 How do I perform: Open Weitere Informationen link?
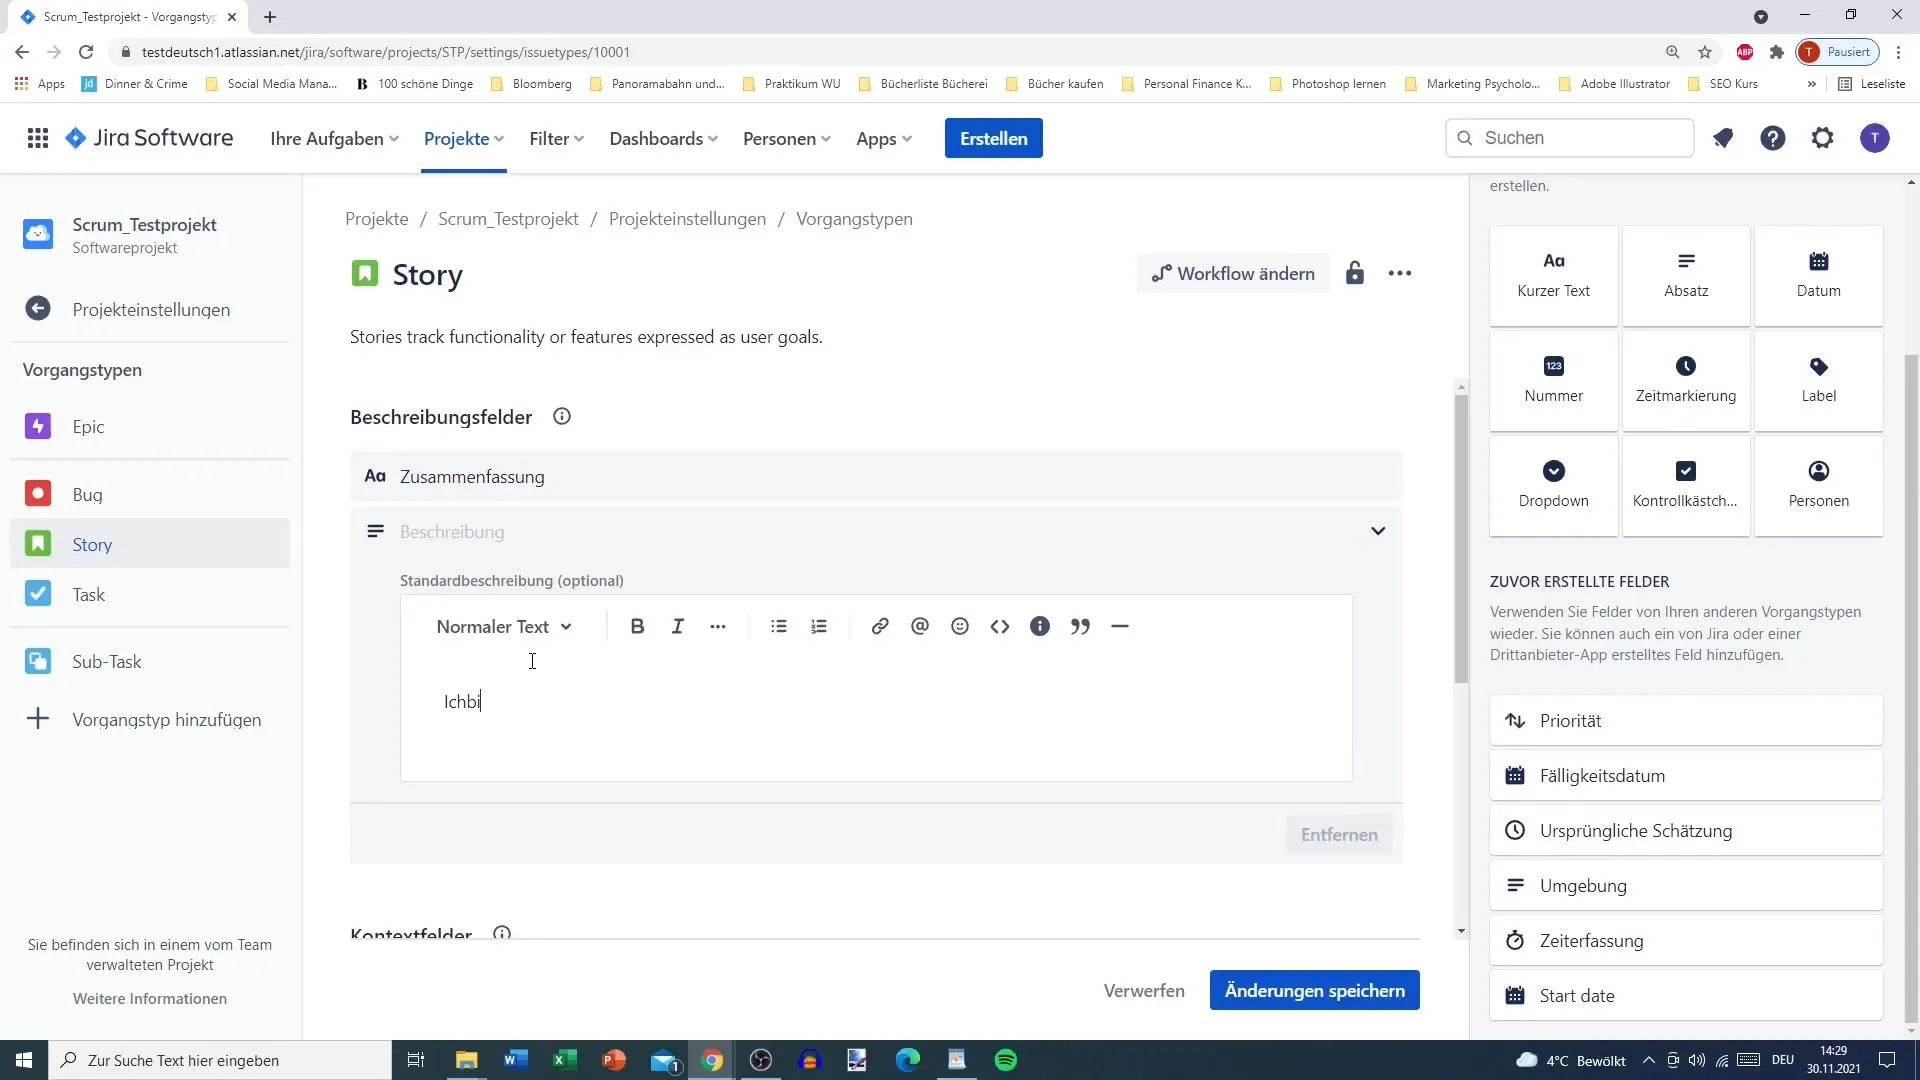pyautogui.click(x=150, y=998)
